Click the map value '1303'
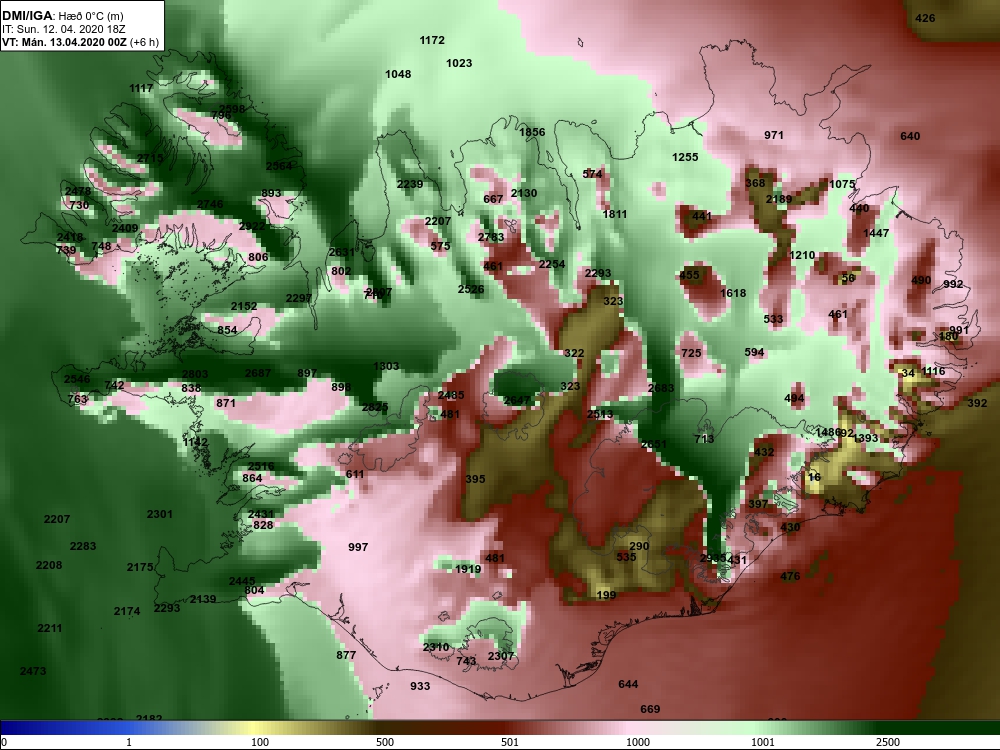Image resolution: width=1000 pixels, height=750 pixels. [x=386, y=366]
